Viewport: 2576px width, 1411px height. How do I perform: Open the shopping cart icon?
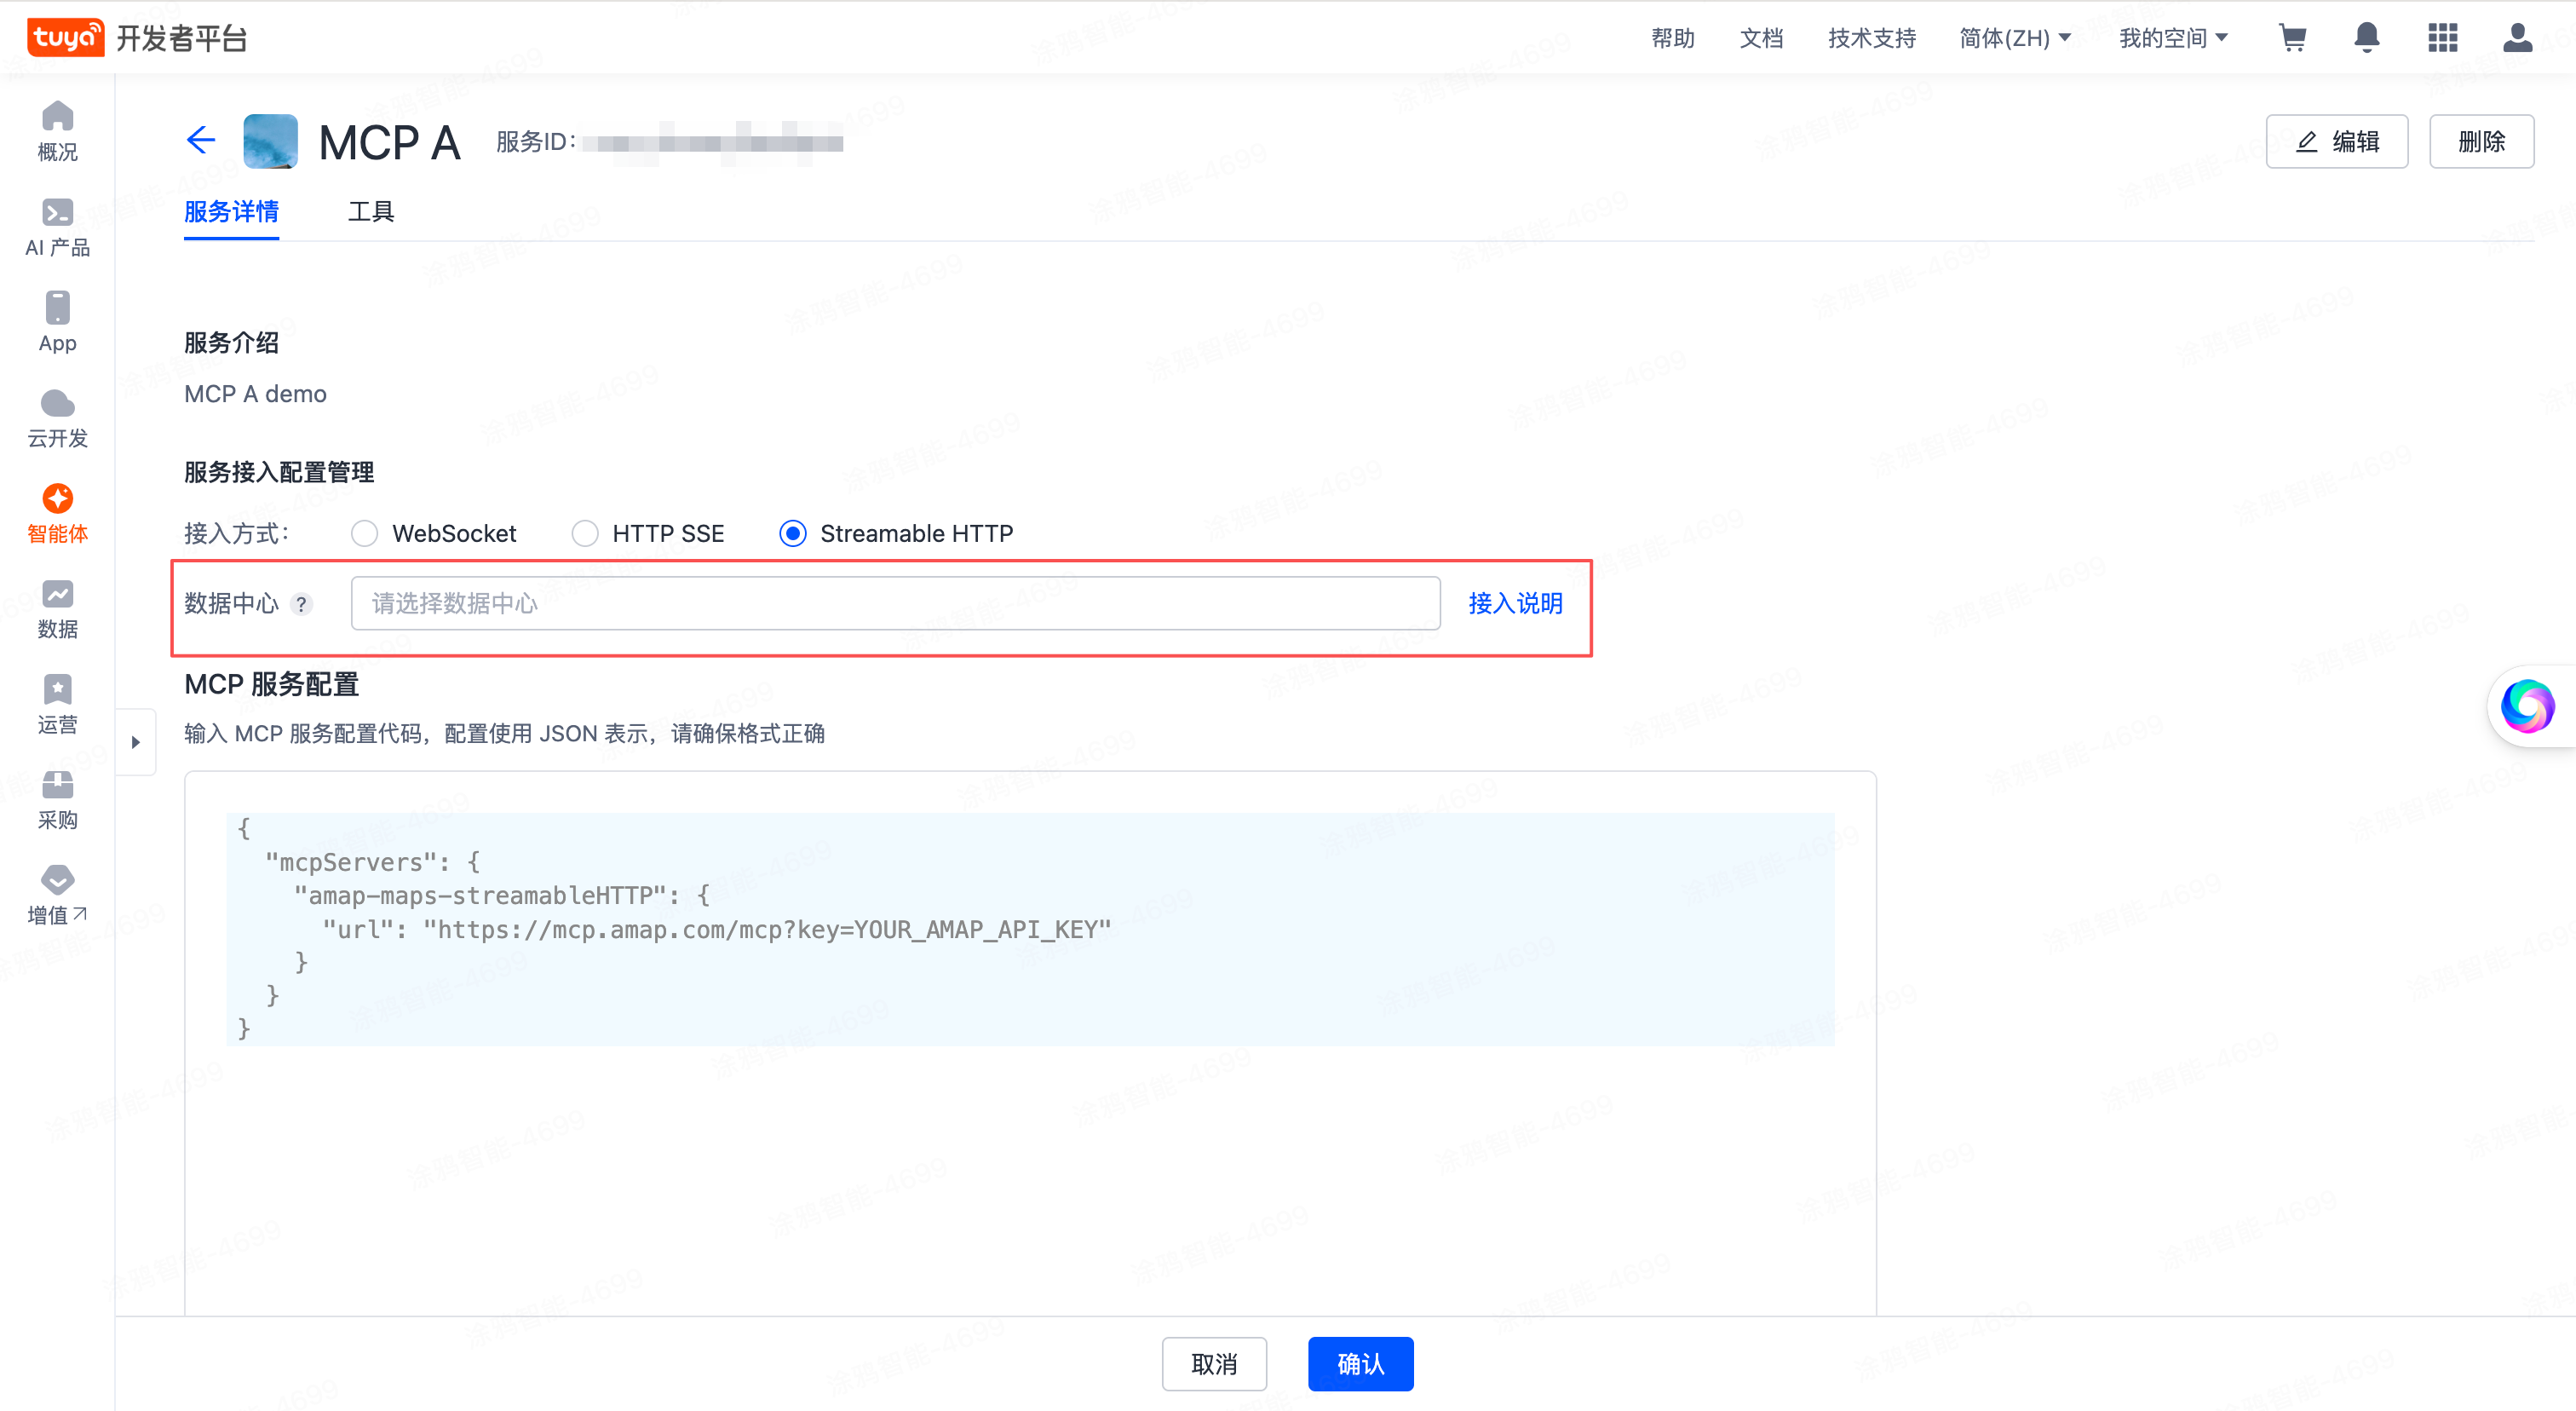2292,38
